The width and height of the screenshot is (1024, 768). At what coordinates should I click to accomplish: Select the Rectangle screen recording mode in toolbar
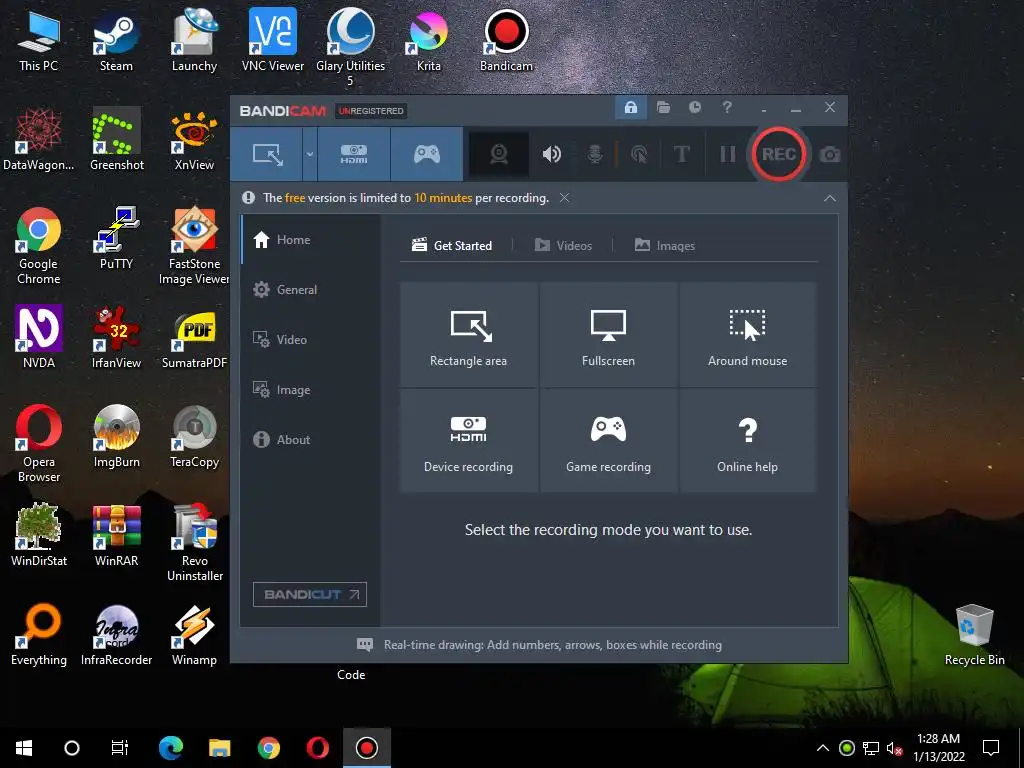267,154
